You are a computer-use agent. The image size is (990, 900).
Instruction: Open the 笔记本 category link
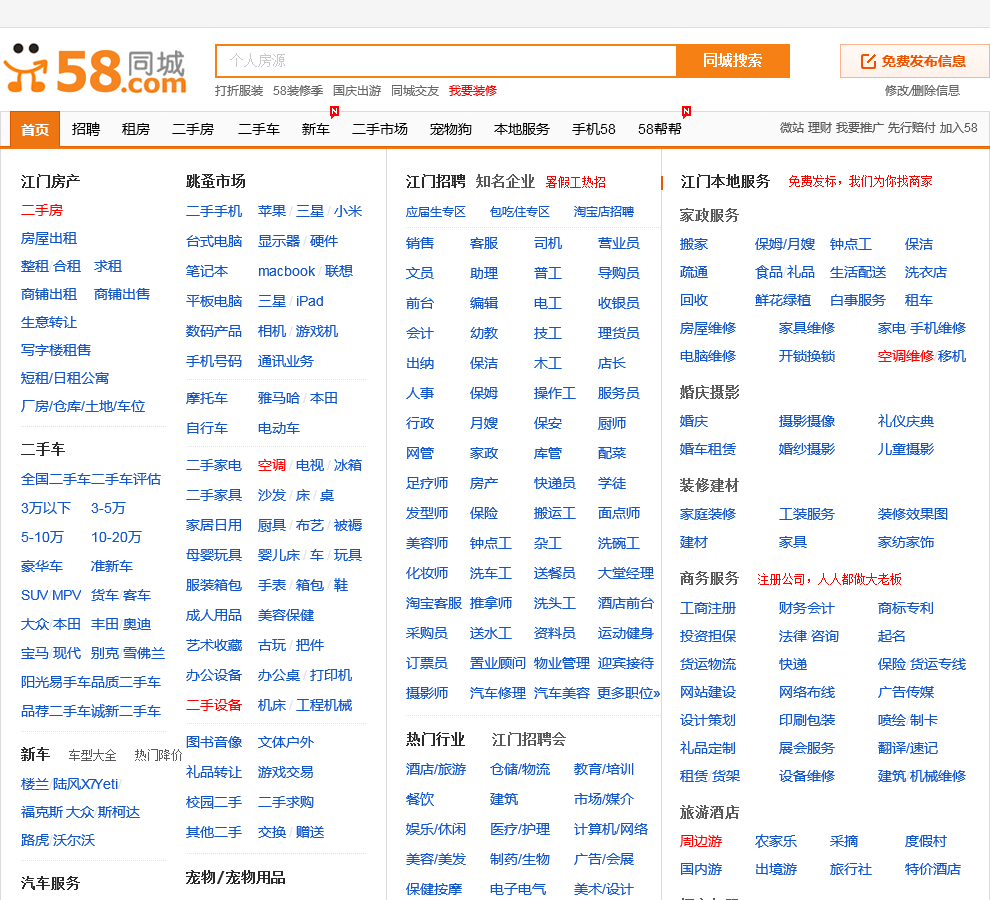point(206,272)
